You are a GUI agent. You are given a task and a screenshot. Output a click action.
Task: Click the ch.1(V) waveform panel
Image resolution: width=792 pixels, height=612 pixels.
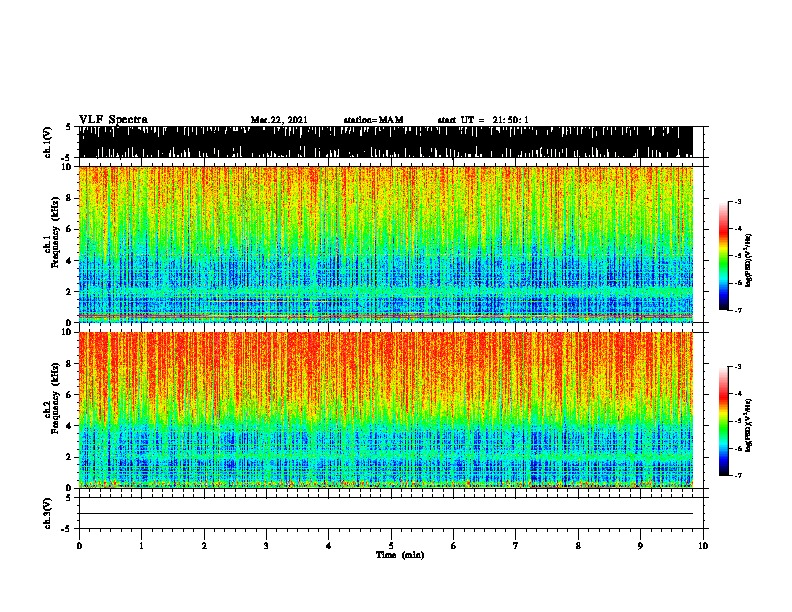385,142
